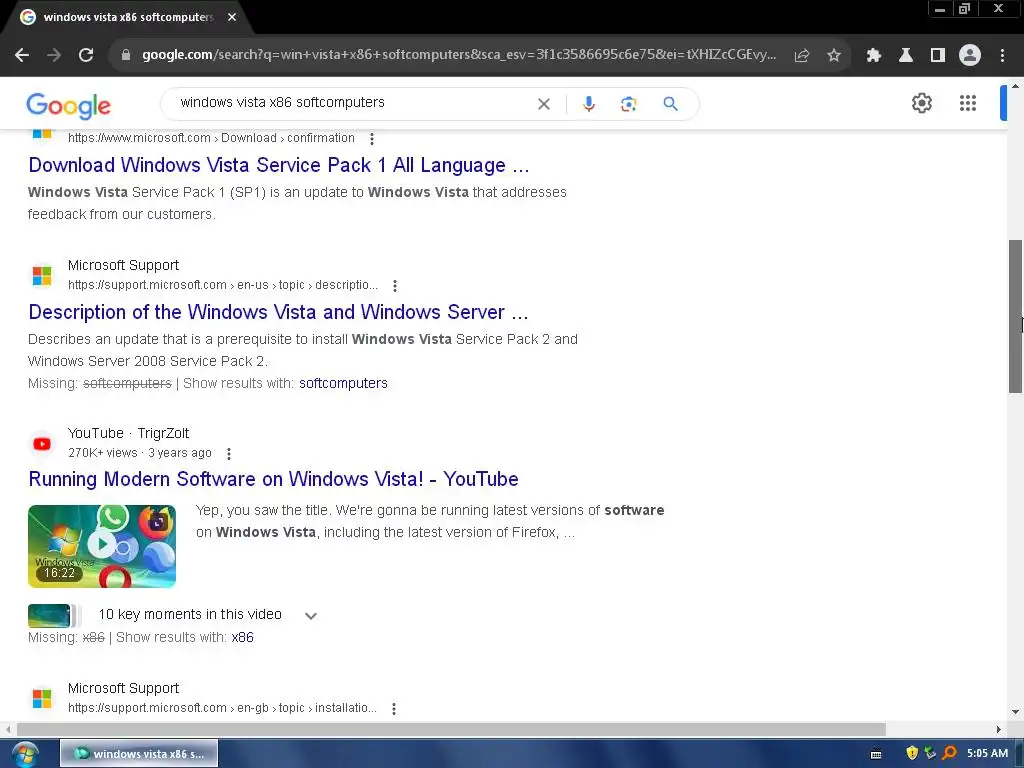Open the Google apps grid
This screenshot has height=768, width=1024.
(x=968, y=103)
